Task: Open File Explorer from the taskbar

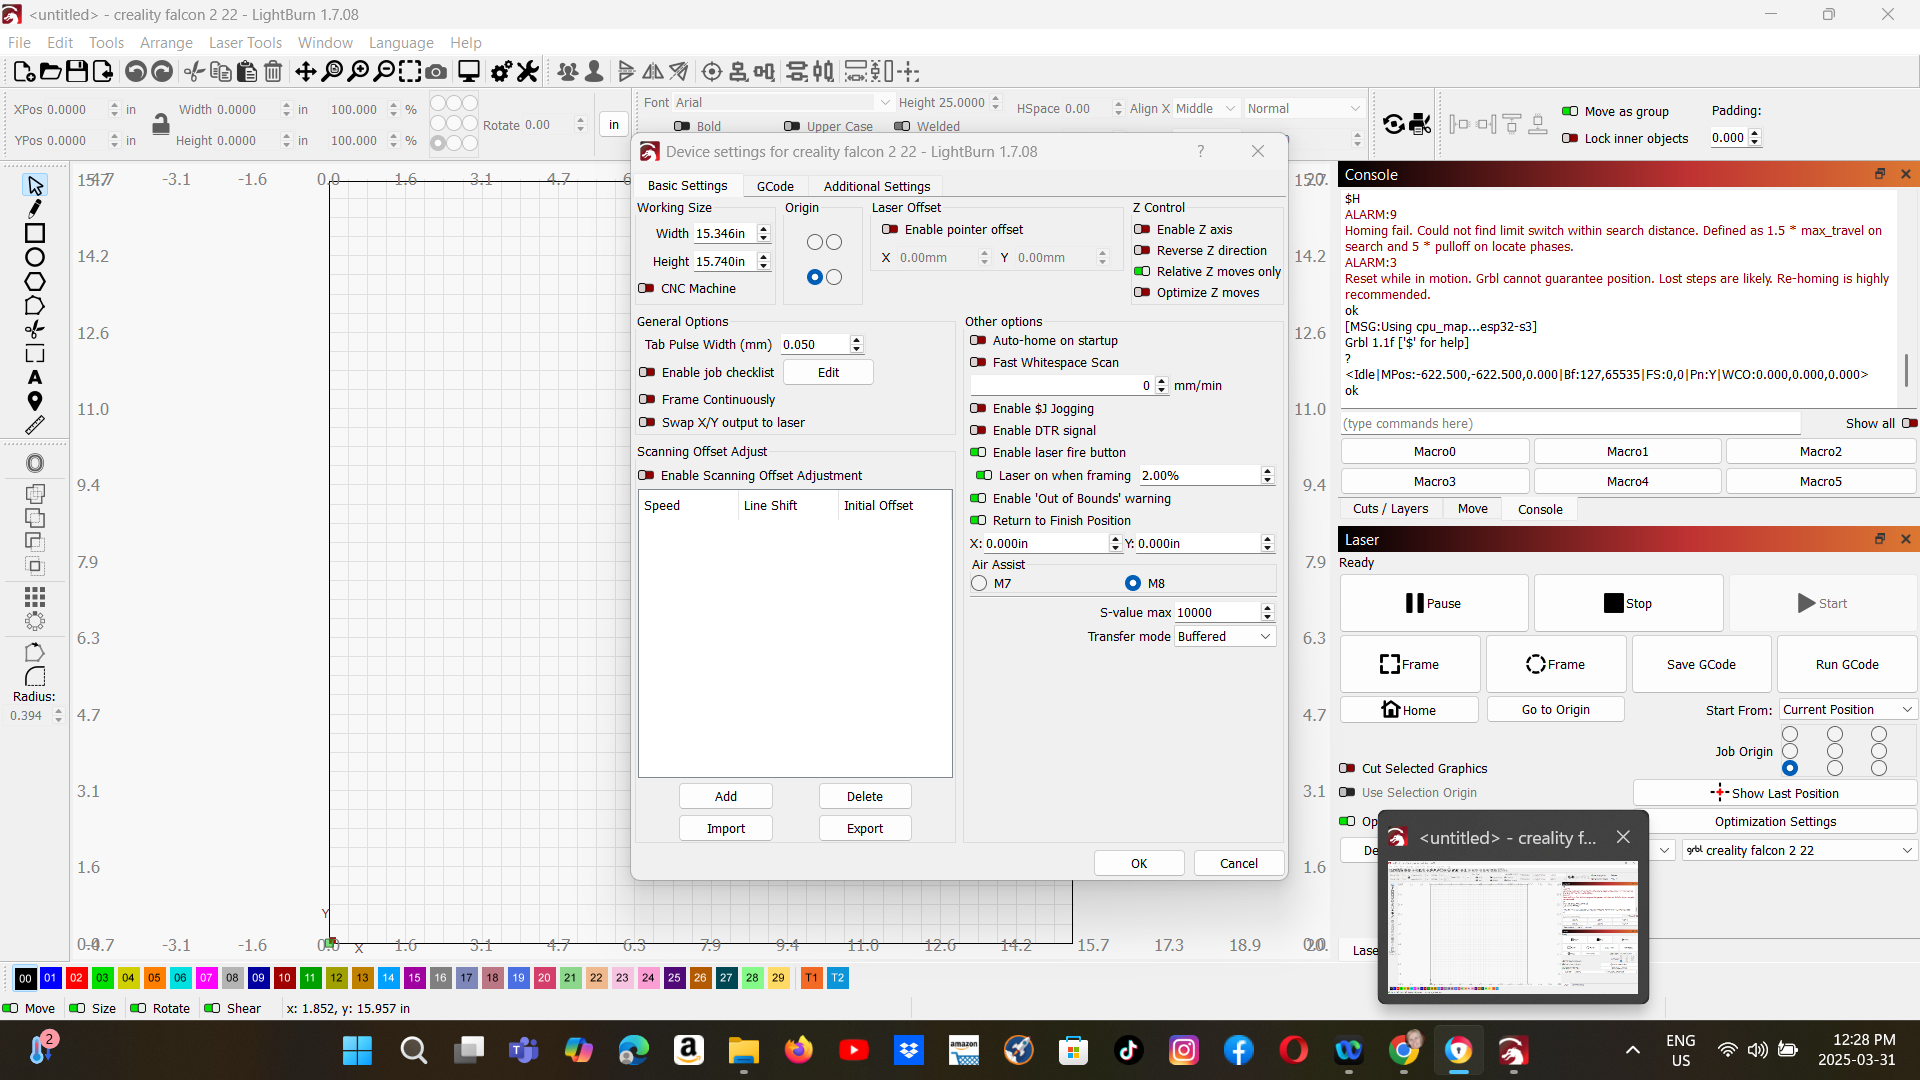Action: (743, 1050)
